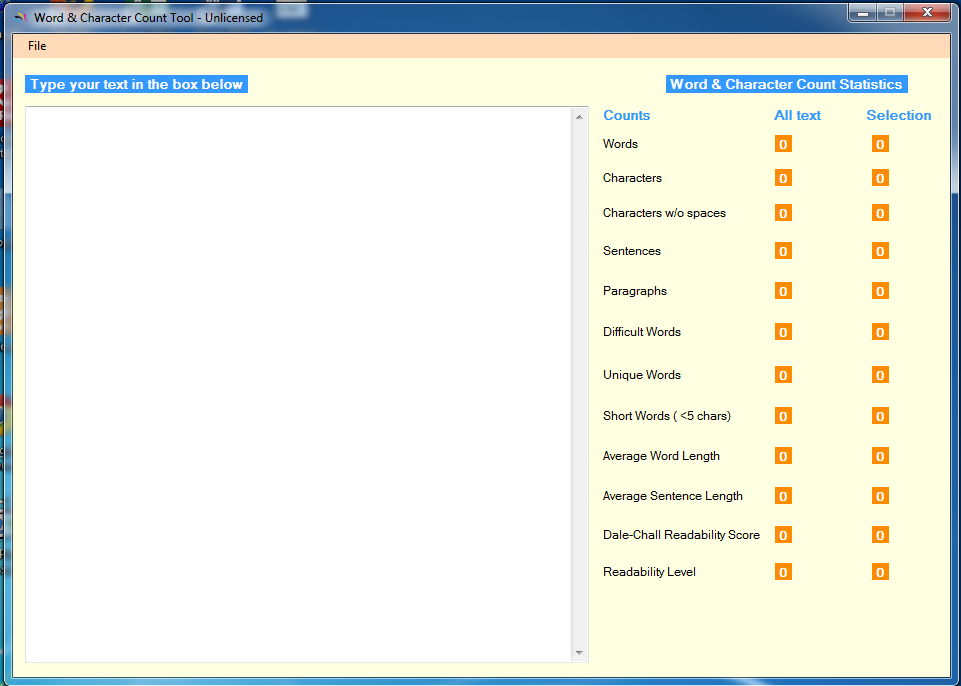This screenshot has width=961, height=686.
Task: Click the 'Type your text in the box below' label
Action: pyautogui.click(x=136, y=85)
